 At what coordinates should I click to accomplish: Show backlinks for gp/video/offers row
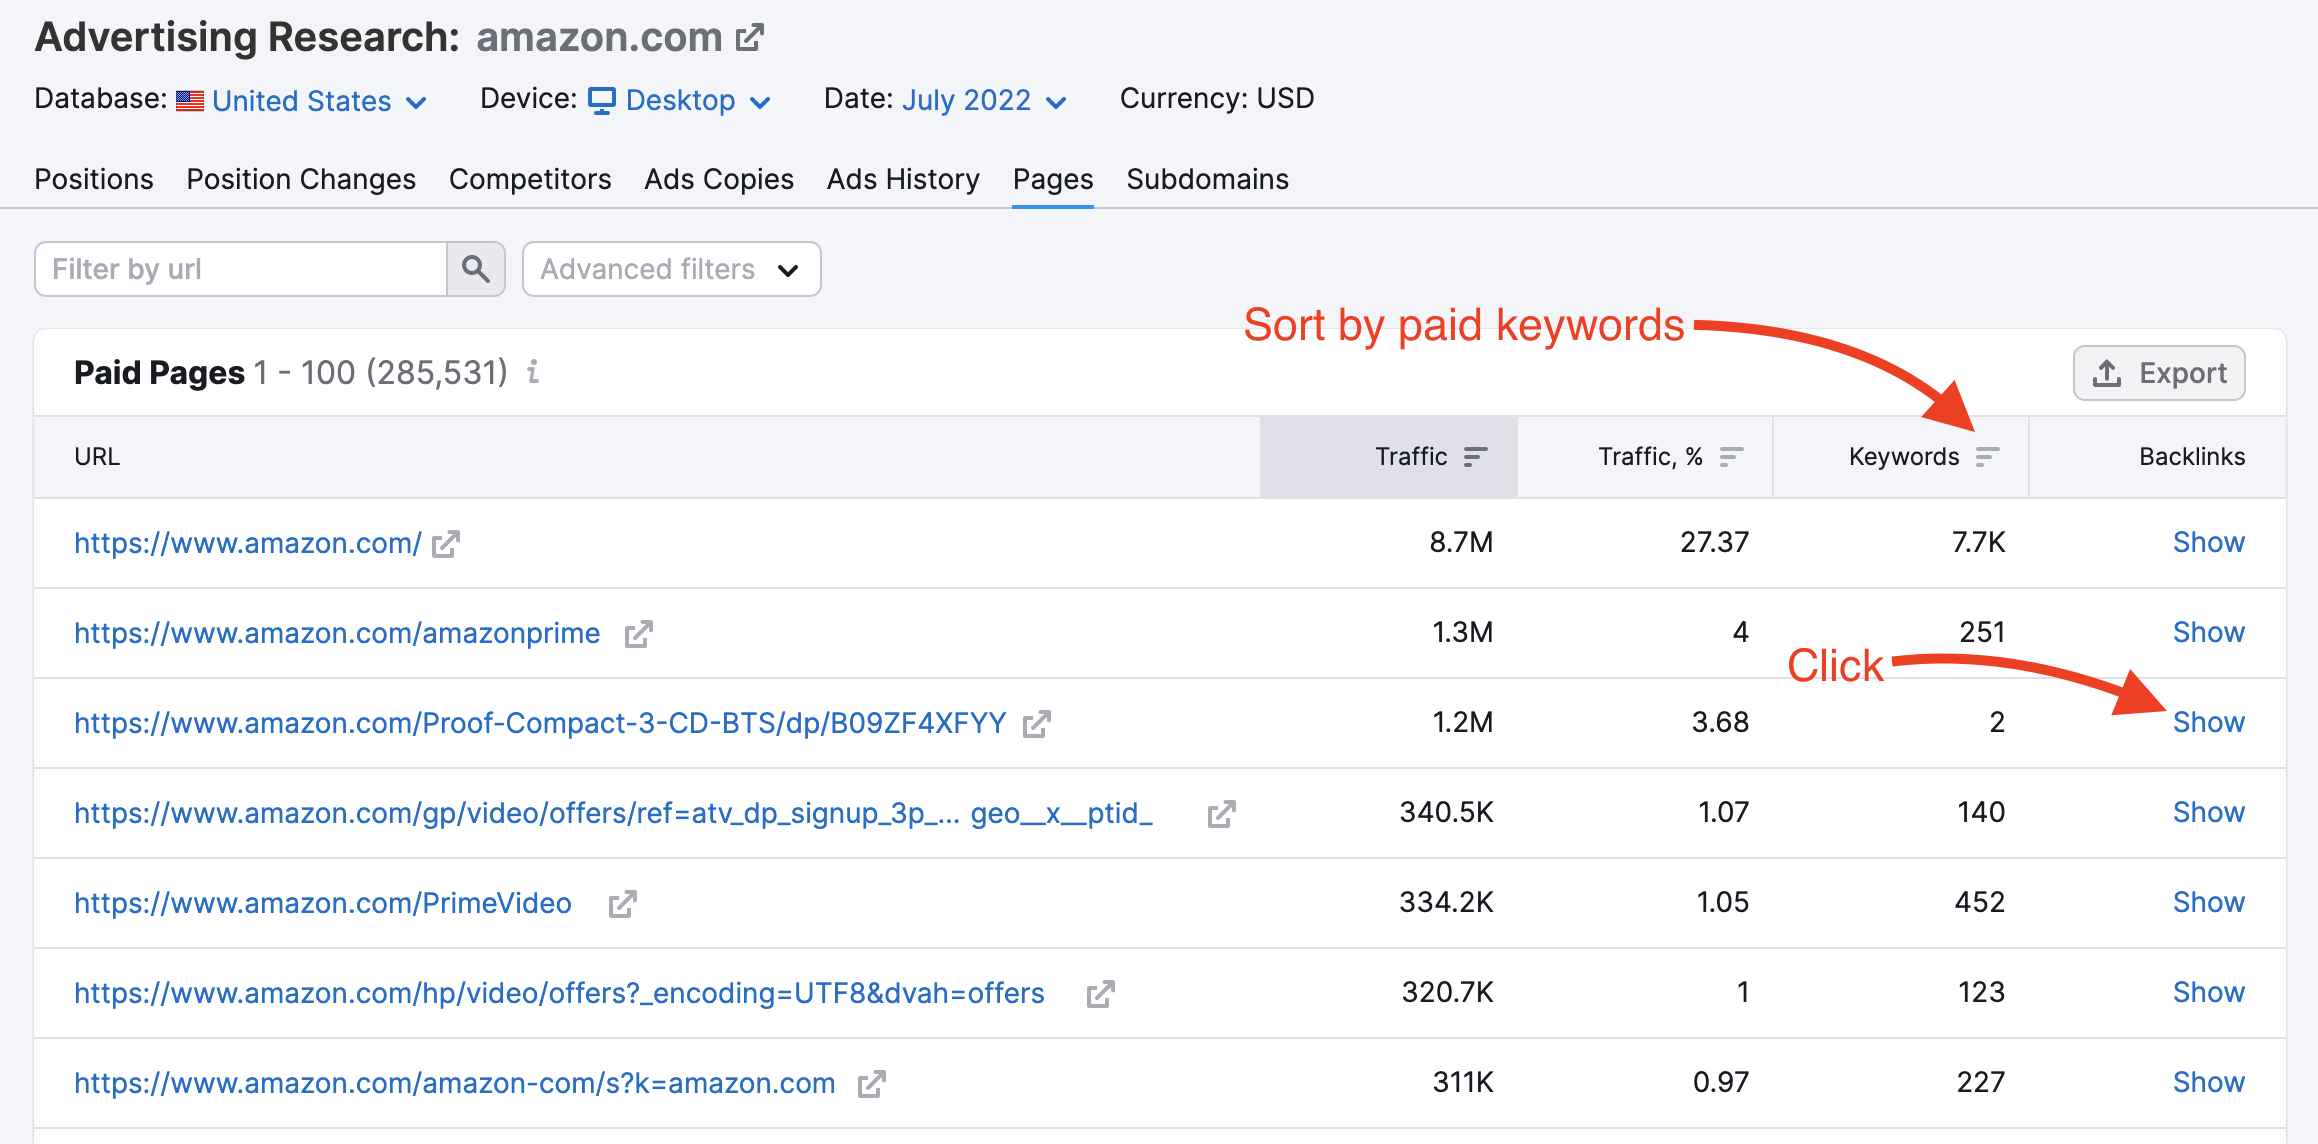(2208, 812)
